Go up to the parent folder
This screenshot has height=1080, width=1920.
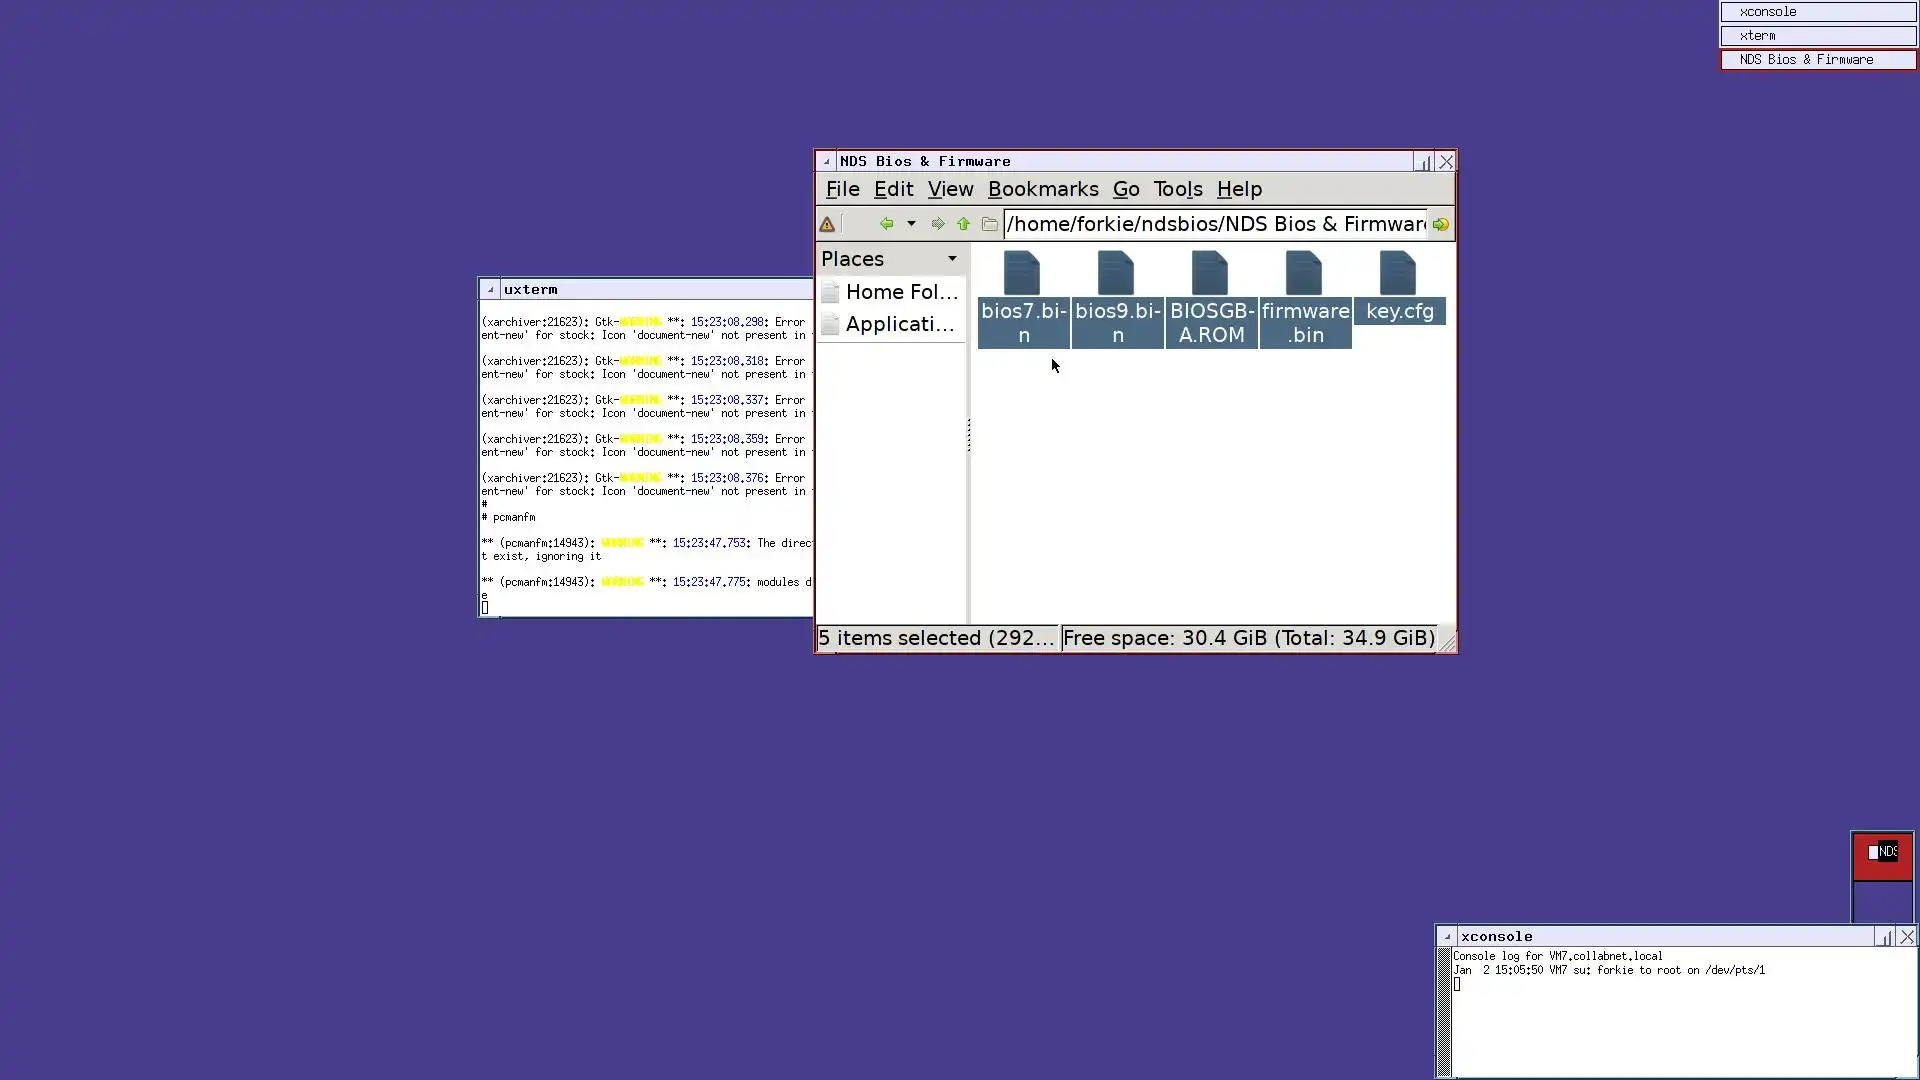coord(963,224)
